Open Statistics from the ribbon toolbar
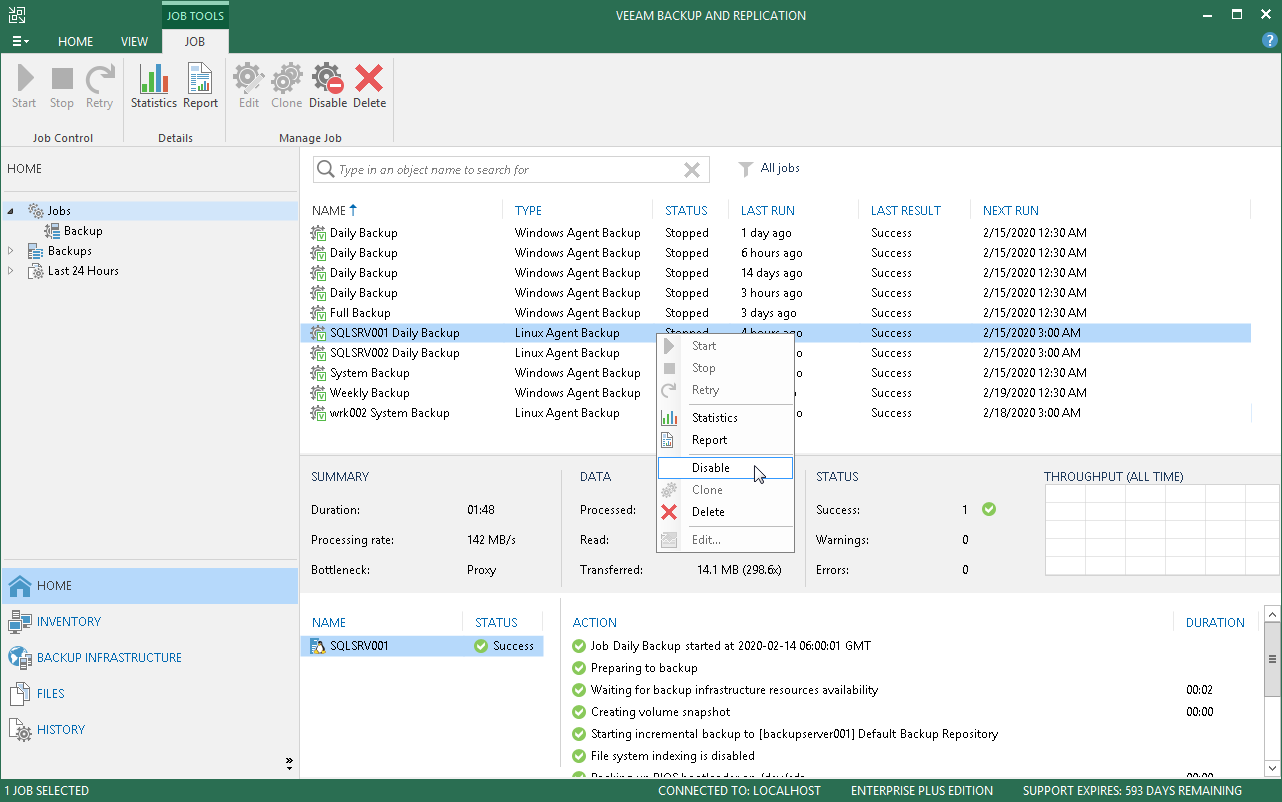The height and width of the screenshot is (802, 1282). click(x=153, y=86)
